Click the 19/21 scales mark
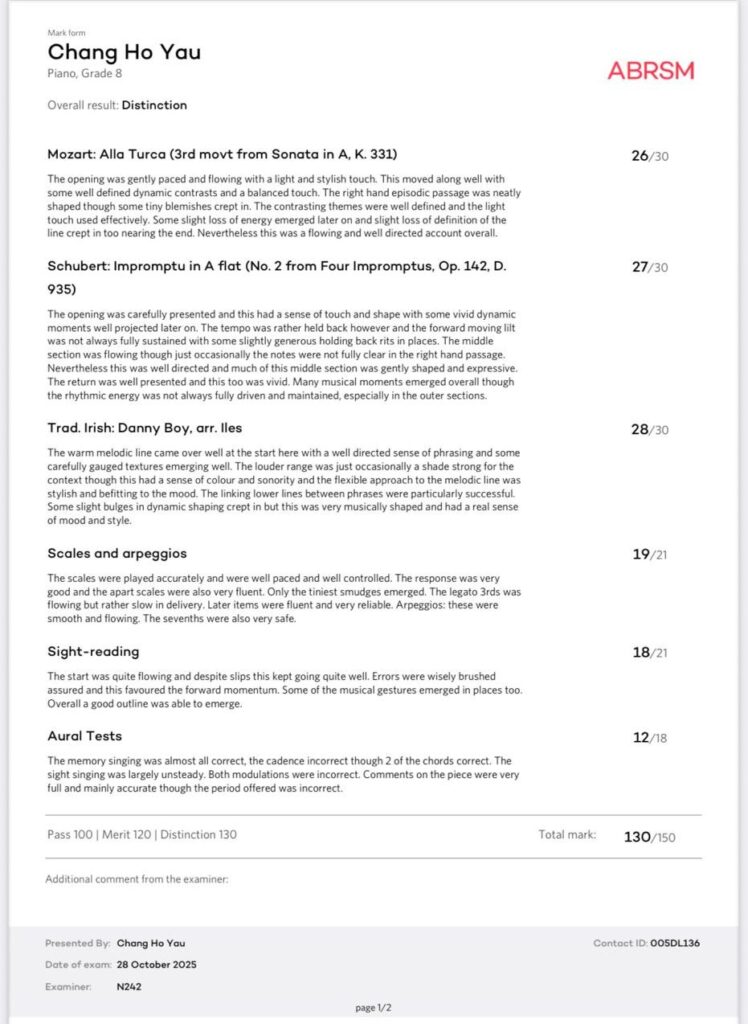 (x=649, y=555)
